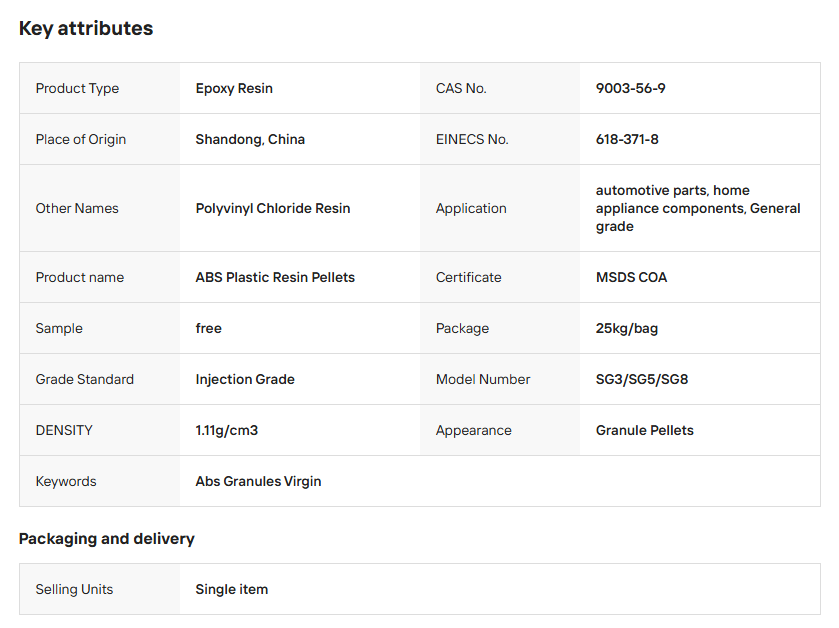Click the MSDS COA certificate value

click(x=631, y=277)
